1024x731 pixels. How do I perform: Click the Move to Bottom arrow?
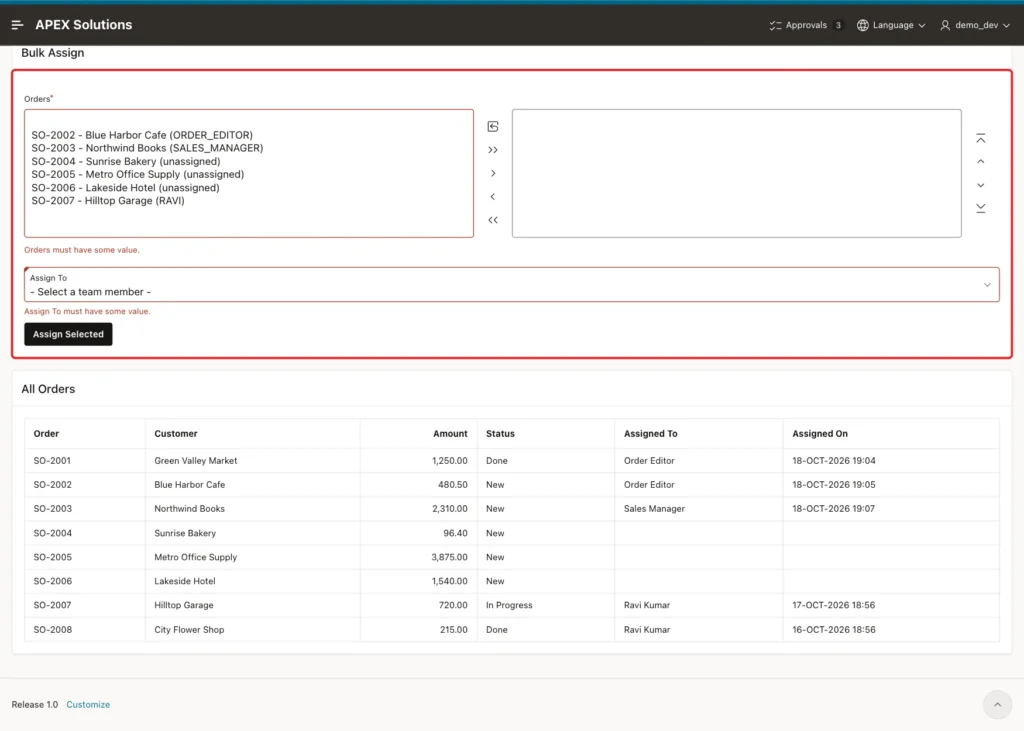tap(981, 208)
